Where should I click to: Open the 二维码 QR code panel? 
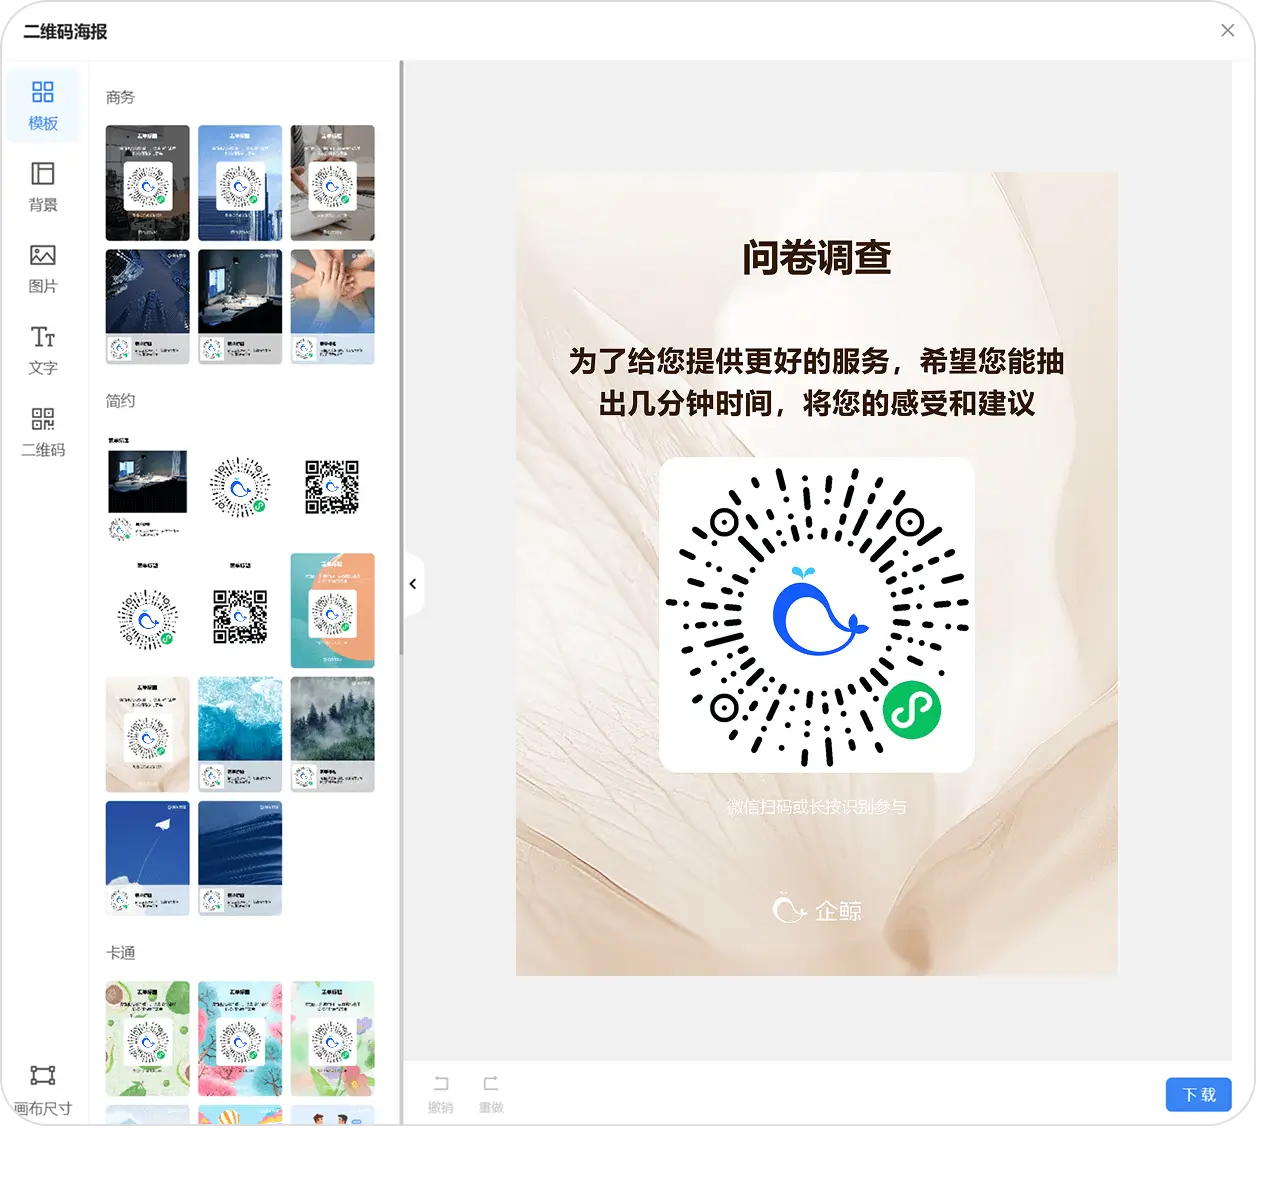[x=43, y=432]
